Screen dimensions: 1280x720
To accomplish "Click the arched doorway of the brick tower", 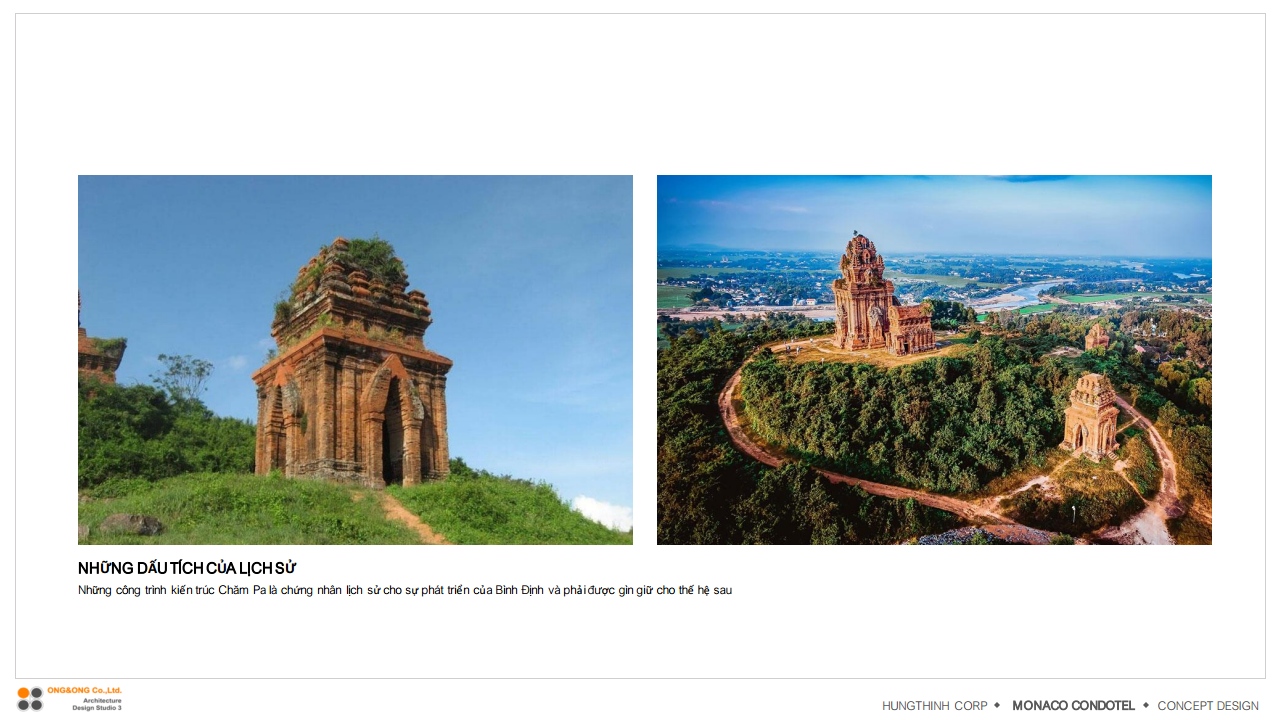I will [393, 430].
